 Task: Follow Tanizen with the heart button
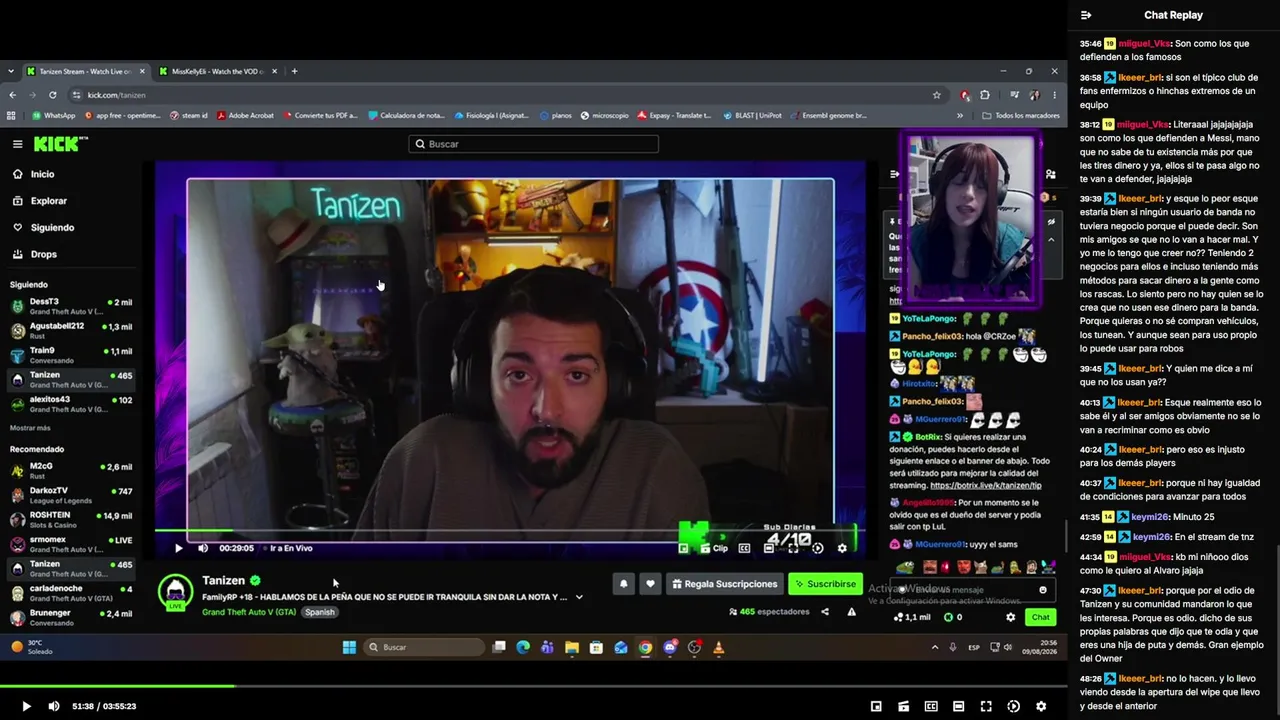coord(650,584)
